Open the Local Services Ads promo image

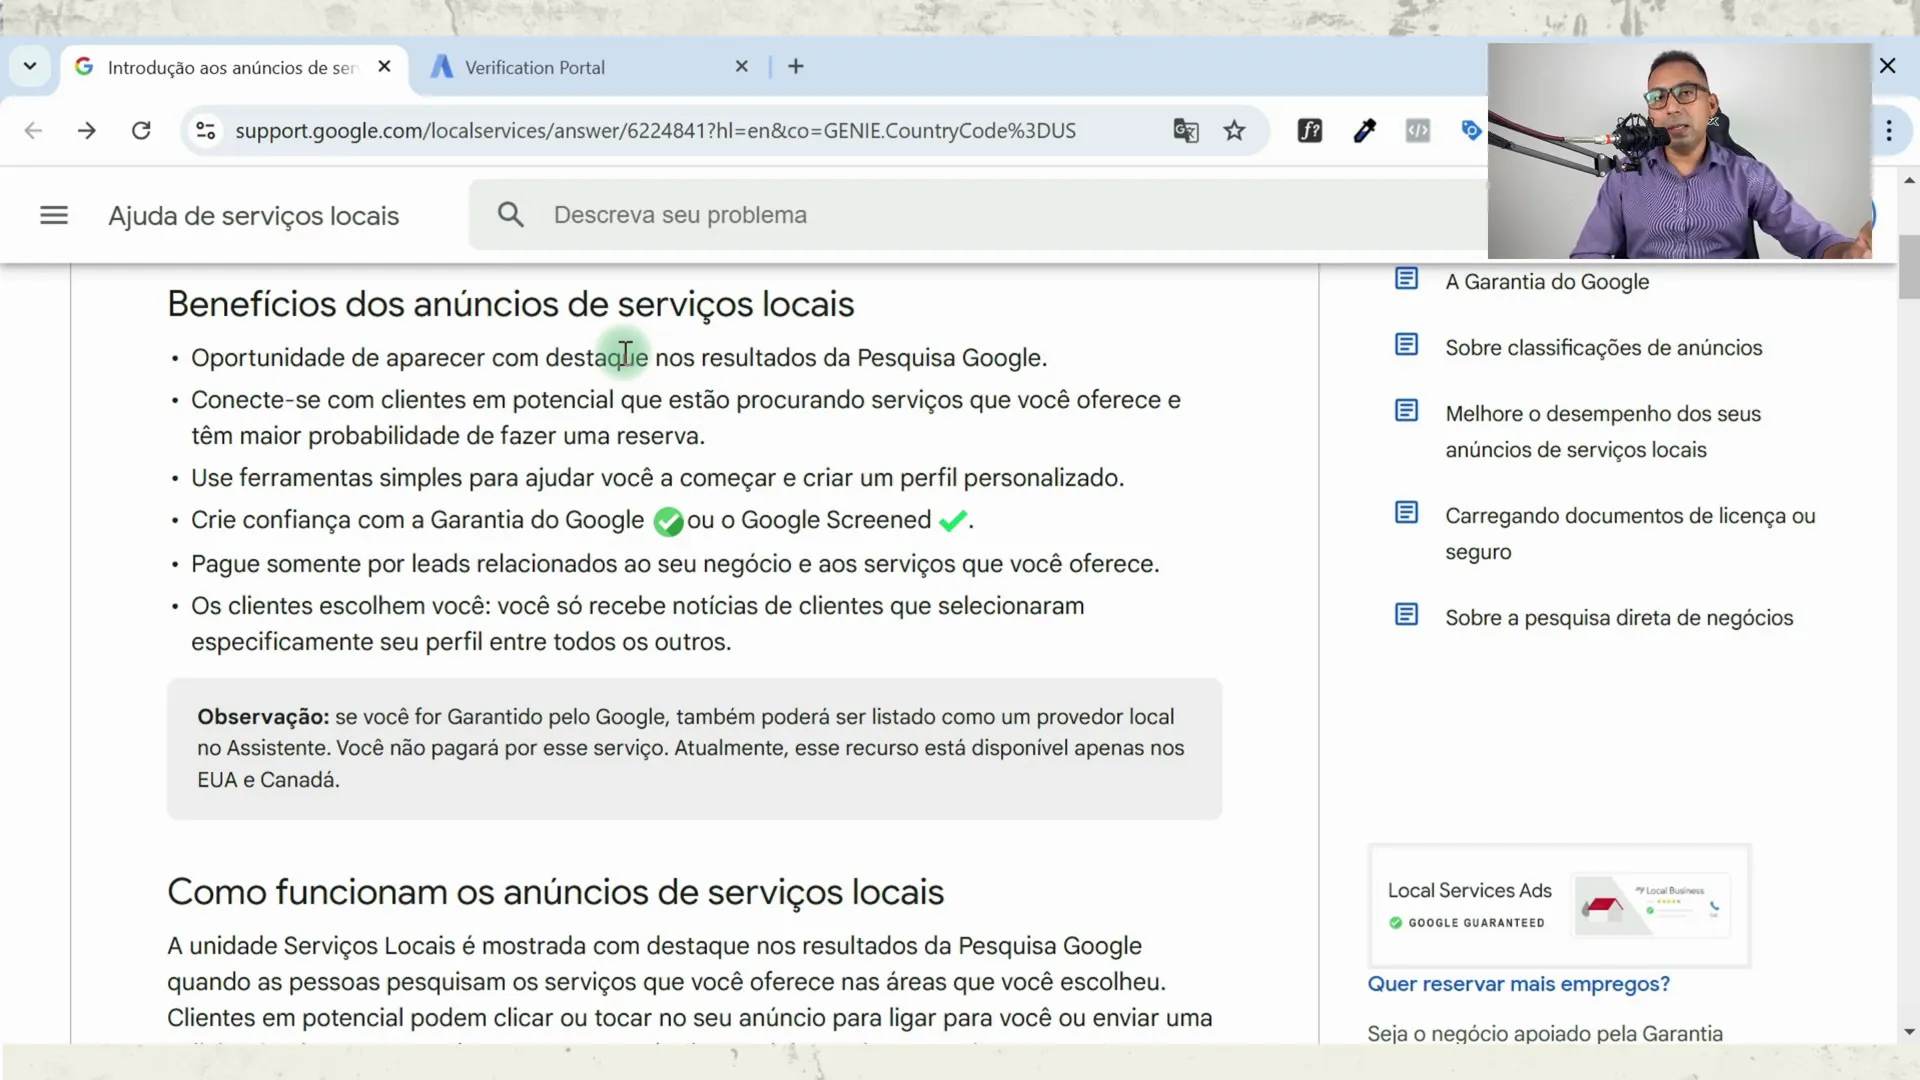coord(1559,906)
